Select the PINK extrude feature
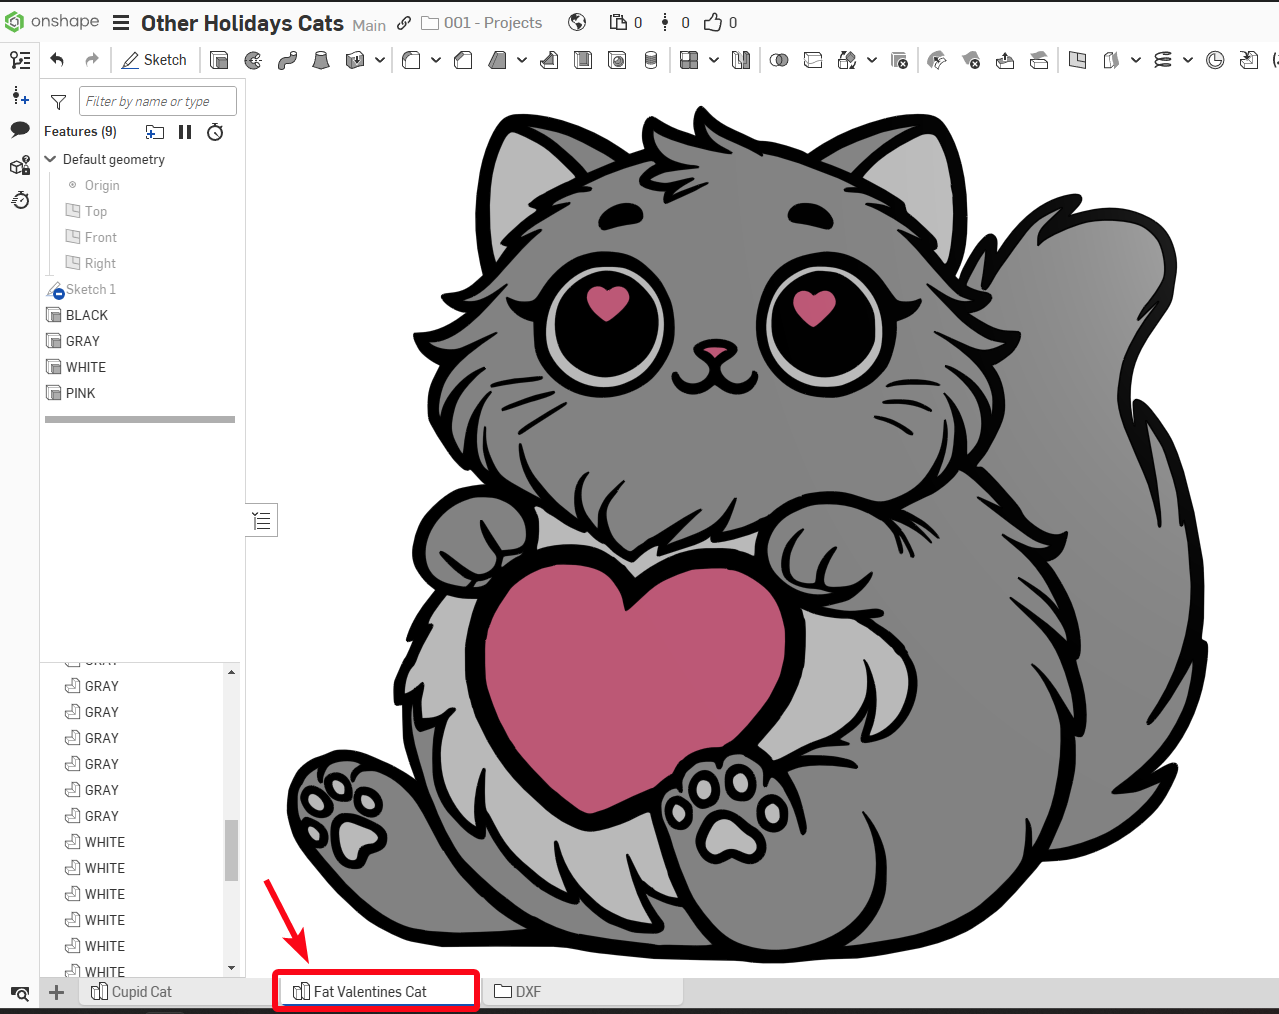Screen dimensions: 1279x1014 (x=81, y=393)
